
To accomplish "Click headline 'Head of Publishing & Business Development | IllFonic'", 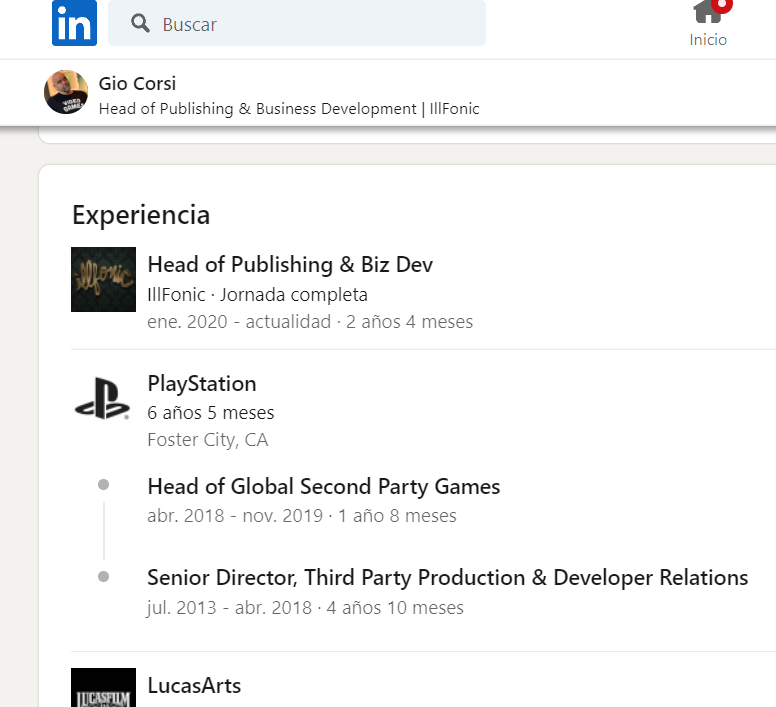I will point(289,109).
